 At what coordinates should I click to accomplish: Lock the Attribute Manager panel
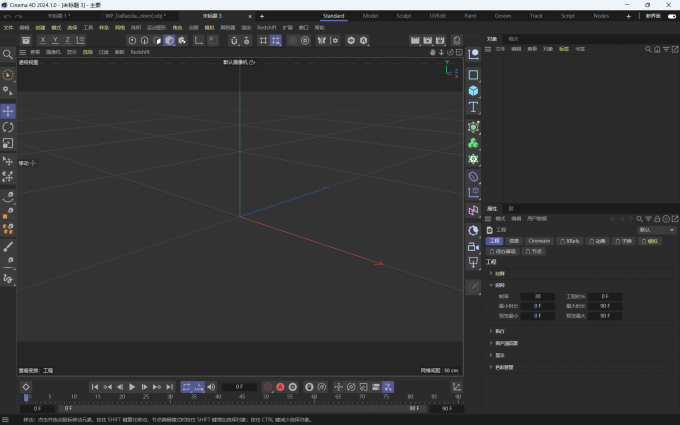(x=657, y=219)
